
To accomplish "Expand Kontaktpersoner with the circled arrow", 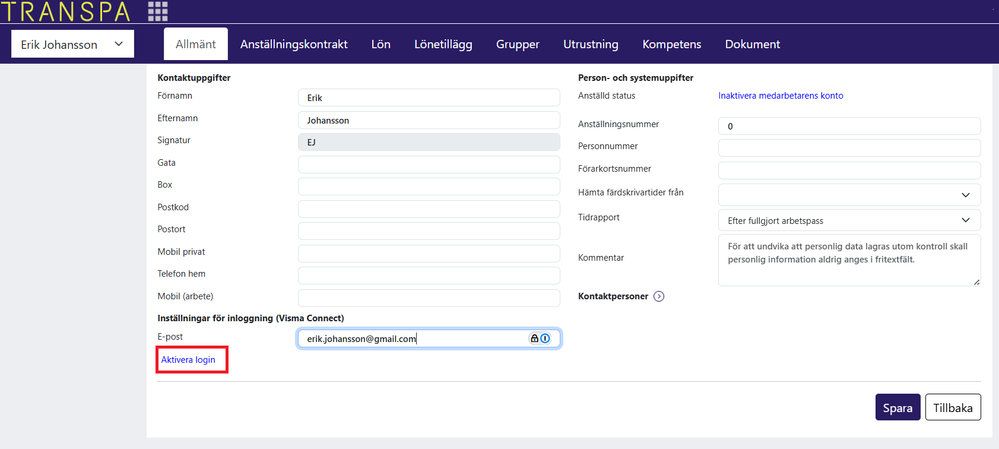I will (659, 296).
